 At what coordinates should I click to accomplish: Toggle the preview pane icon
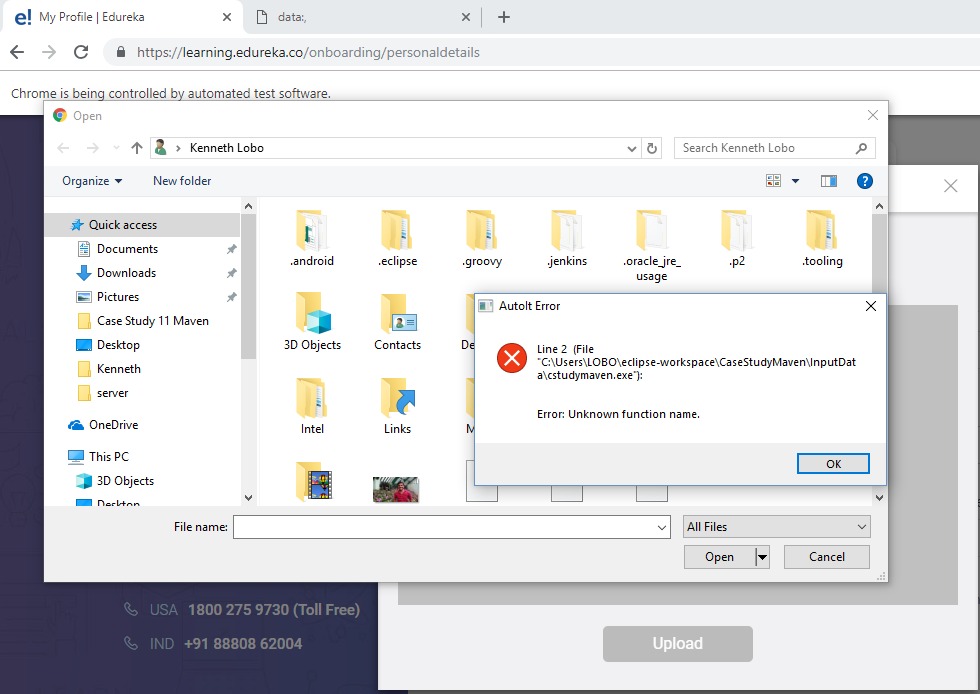point(829,181)
